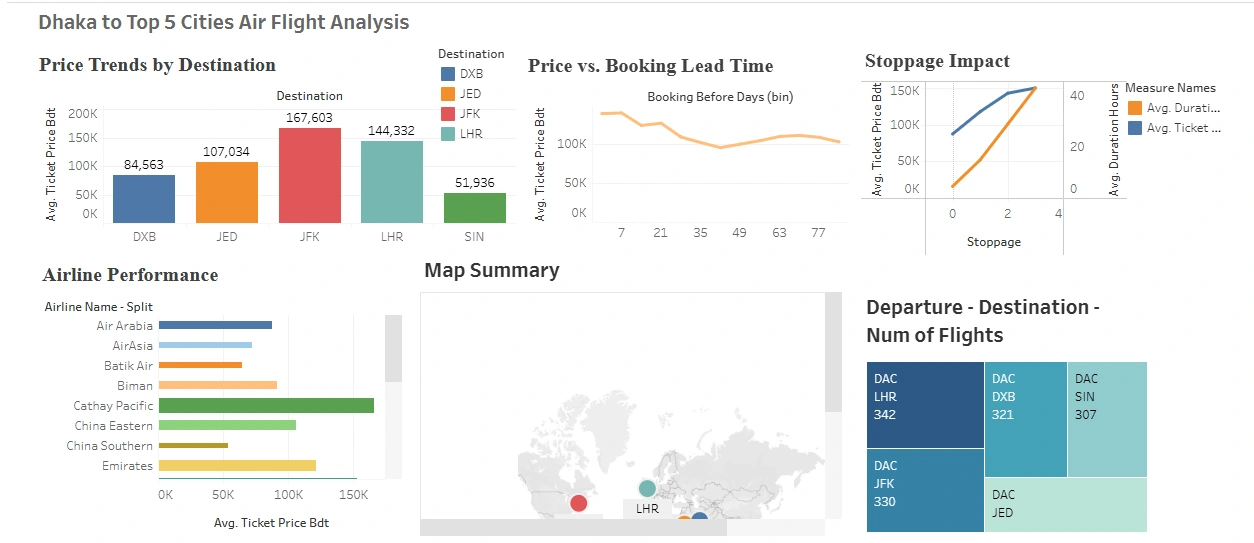Select the JFK bar showing 167,603
Image resolution: width=1254 pixels, height=543 pixels.
click(x=309, y=175)
